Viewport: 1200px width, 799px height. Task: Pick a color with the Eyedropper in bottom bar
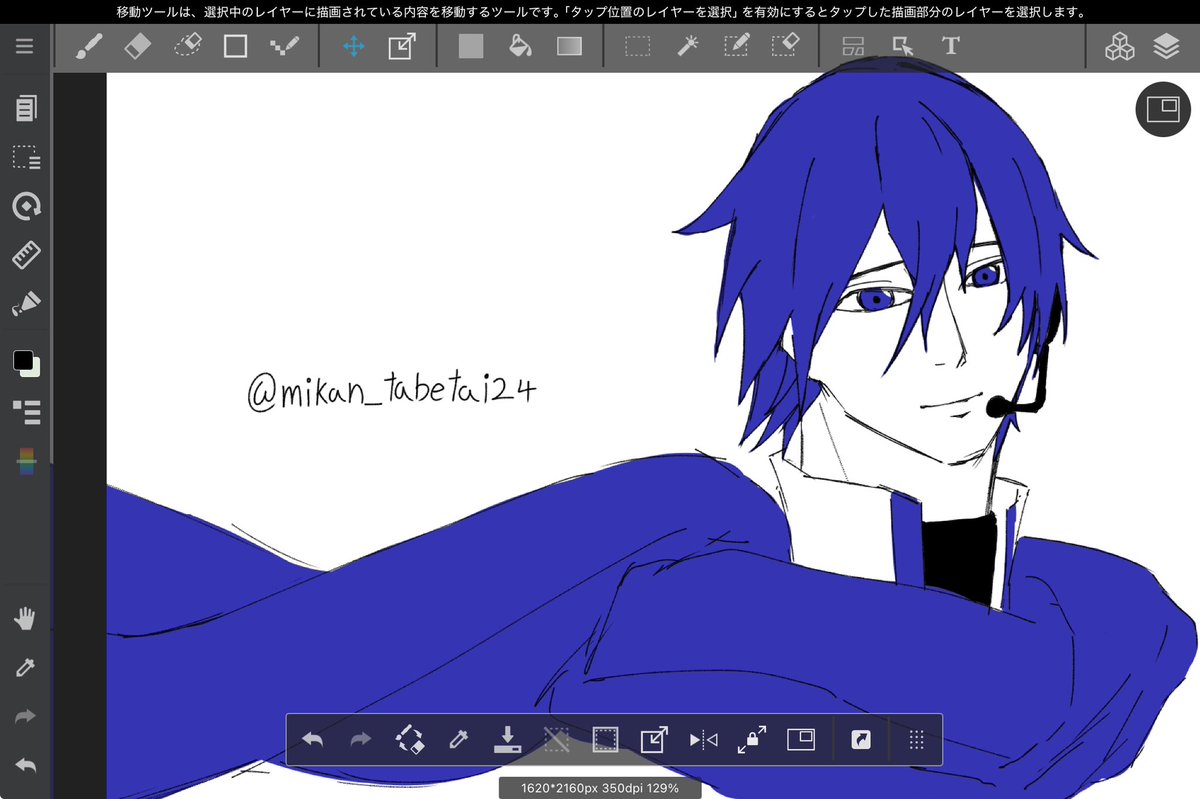[459, 739]
